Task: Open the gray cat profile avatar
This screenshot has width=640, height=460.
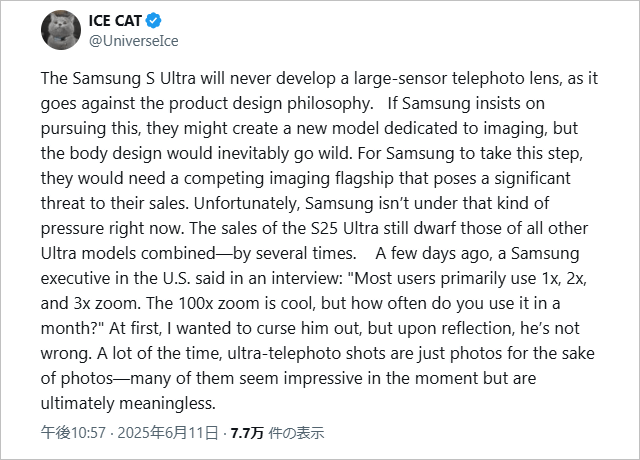Action: point(61,30)
